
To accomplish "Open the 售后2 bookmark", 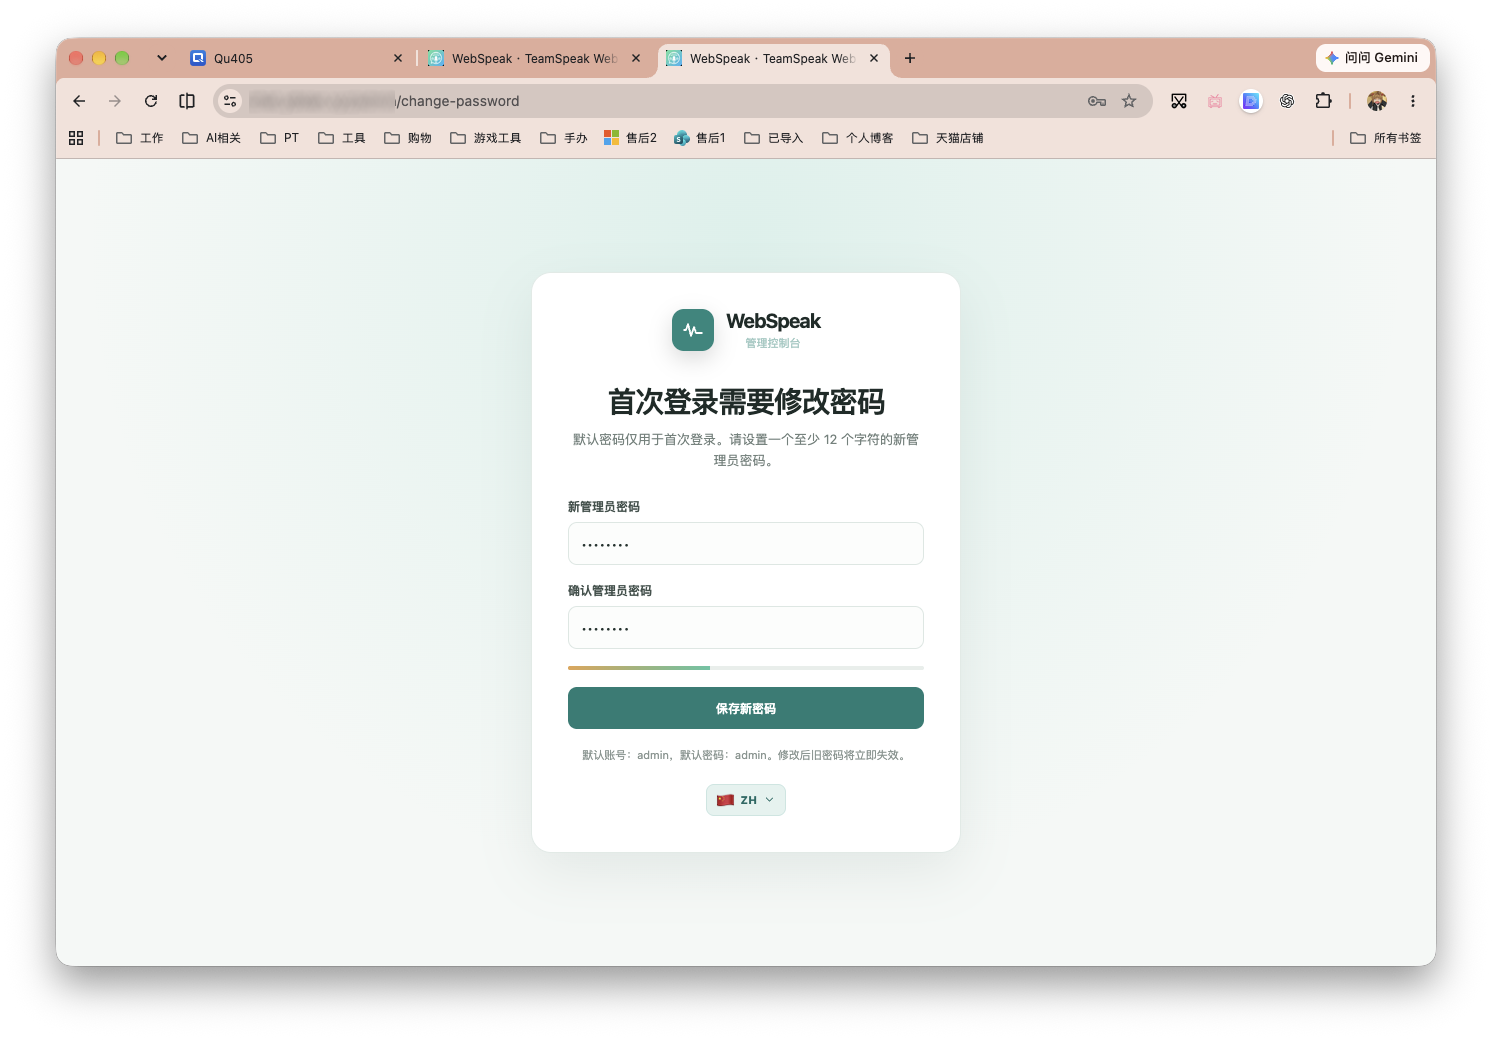I will tap(630, 138).
